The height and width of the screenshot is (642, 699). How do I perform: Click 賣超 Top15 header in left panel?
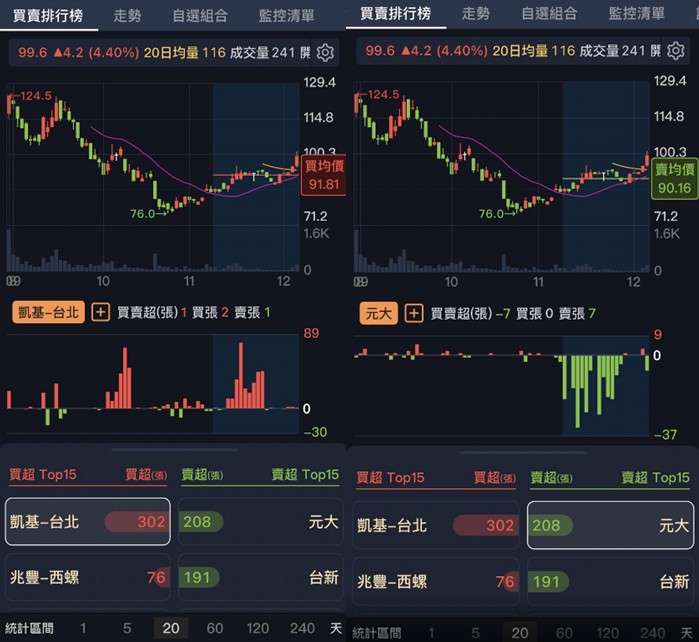point(305,474)
